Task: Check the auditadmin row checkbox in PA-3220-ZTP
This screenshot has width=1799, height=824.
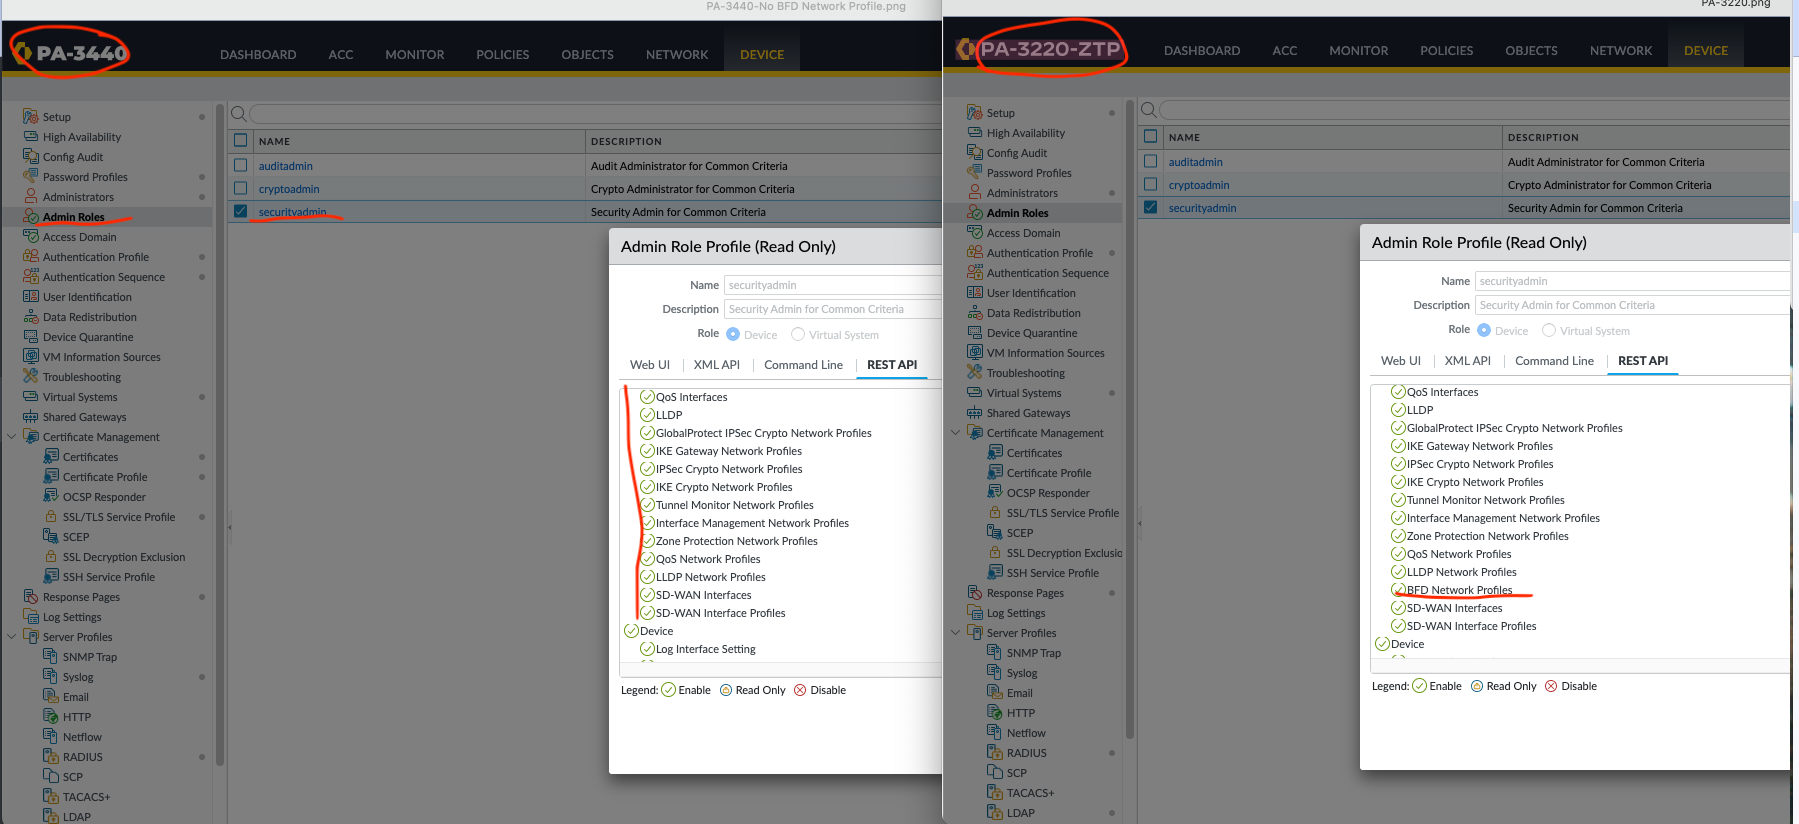Action: 1151,162
